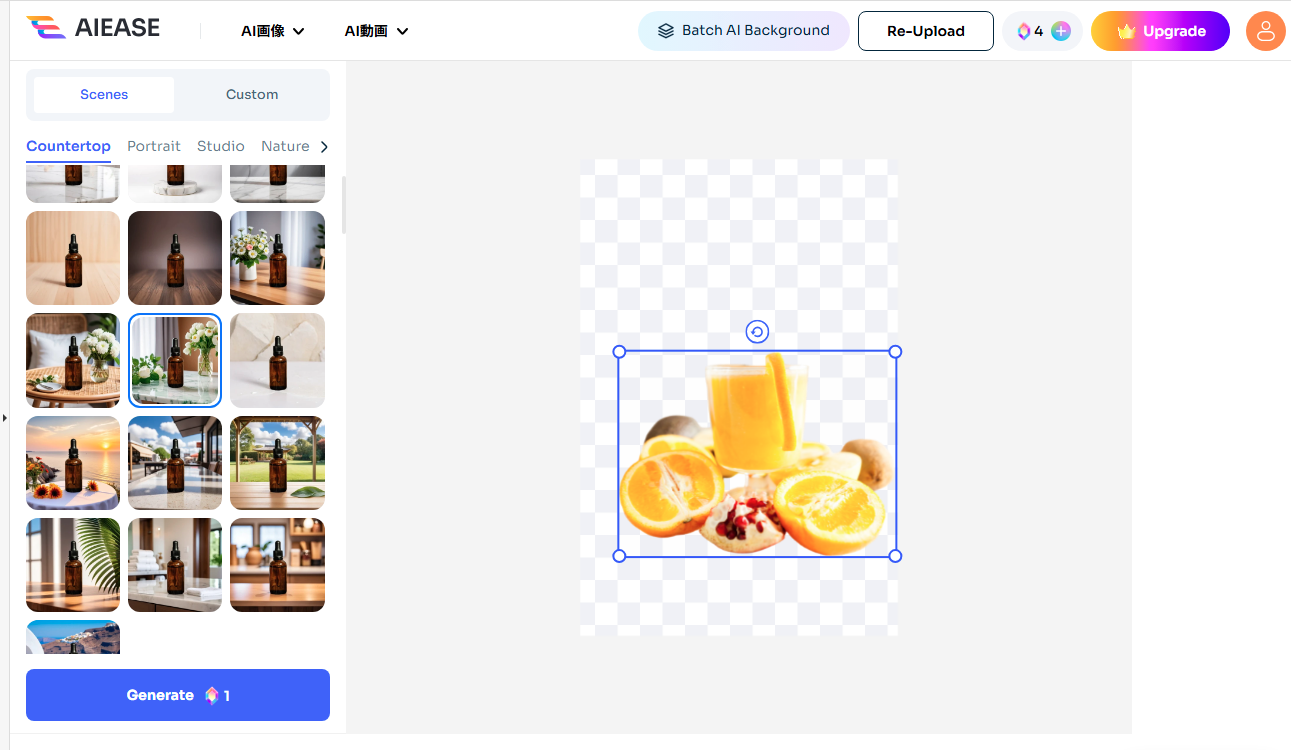The width and height of the screenshot is (1291, 750).
Task: Click the bottom-left resize handle of image
Action: pos(619,556)
